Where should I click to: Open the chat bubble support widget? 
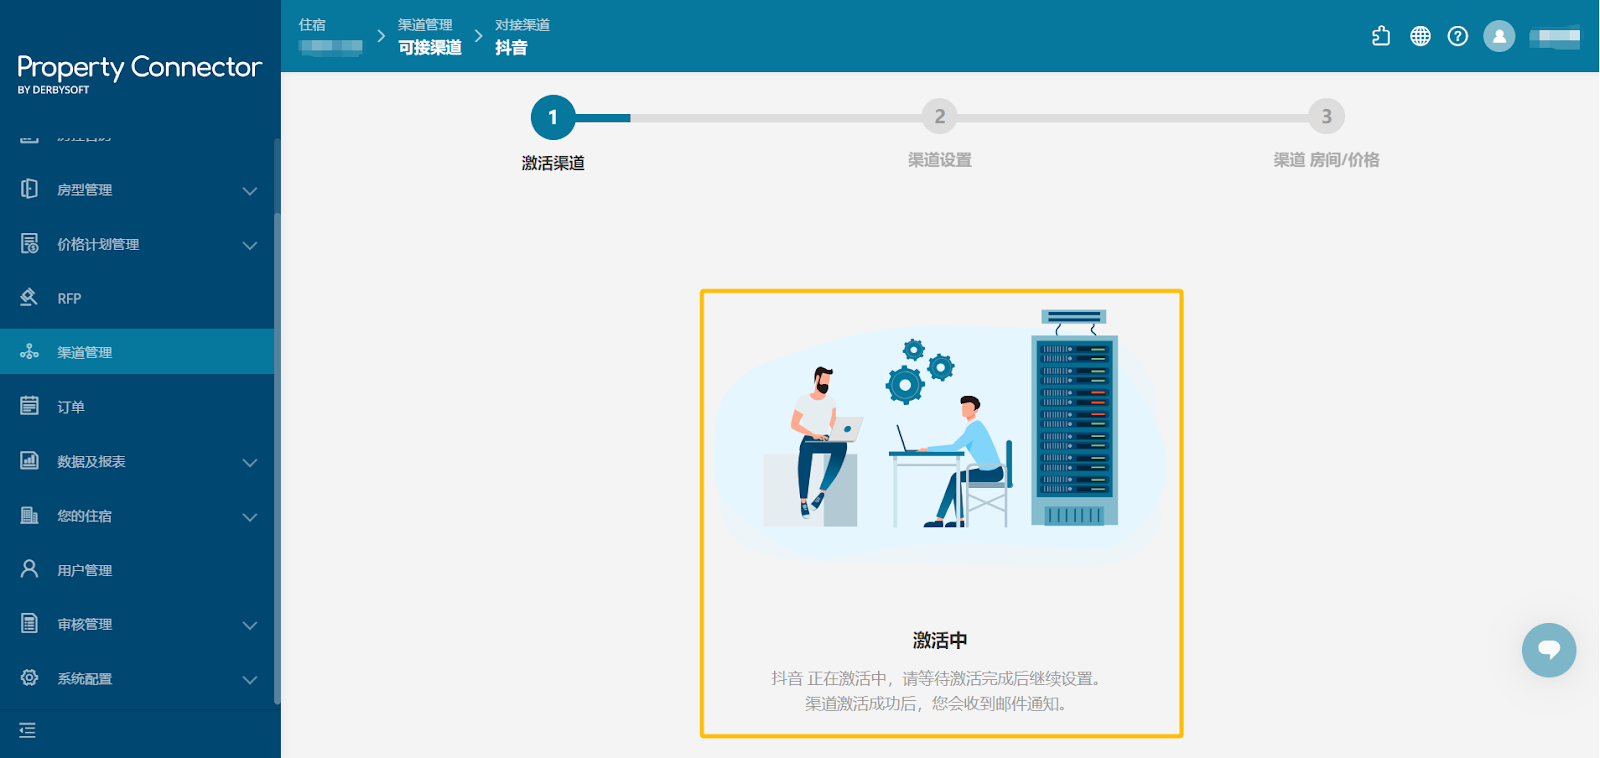coord(1549,650)
